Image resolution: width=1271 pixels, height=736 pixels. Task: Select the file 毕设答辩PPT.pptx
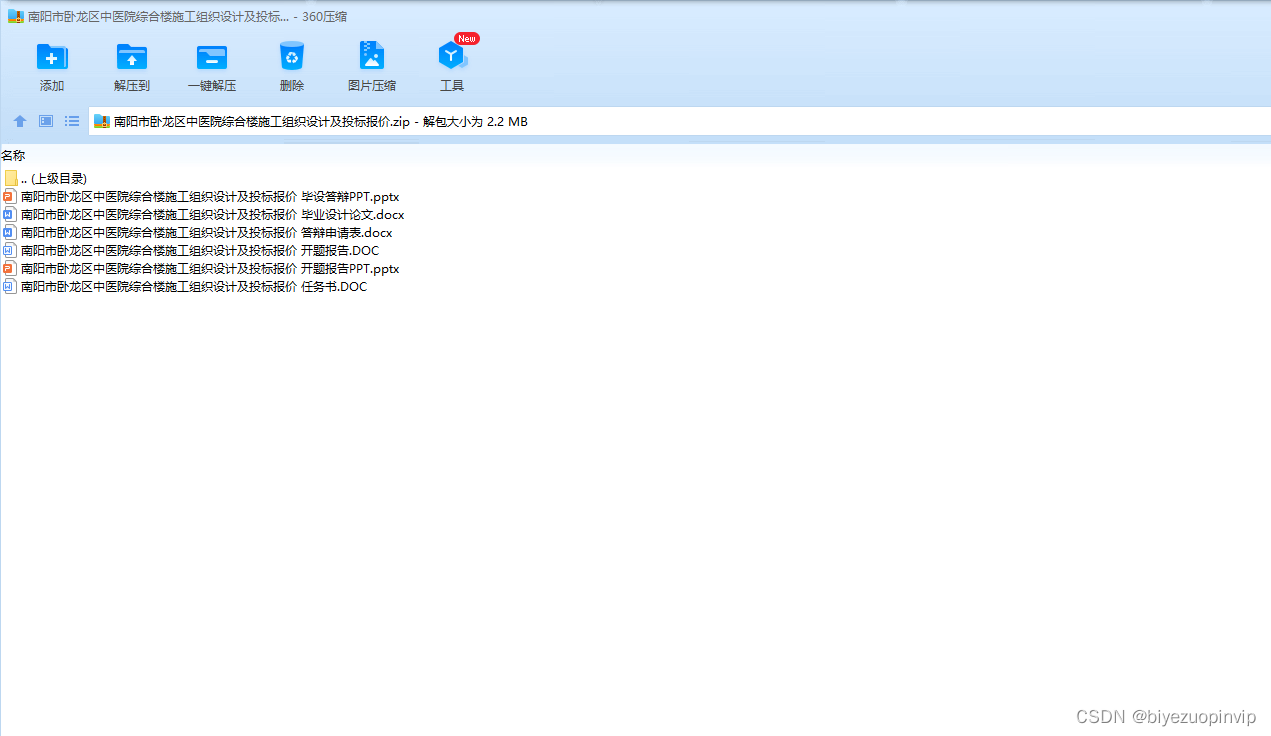(201, 197)
